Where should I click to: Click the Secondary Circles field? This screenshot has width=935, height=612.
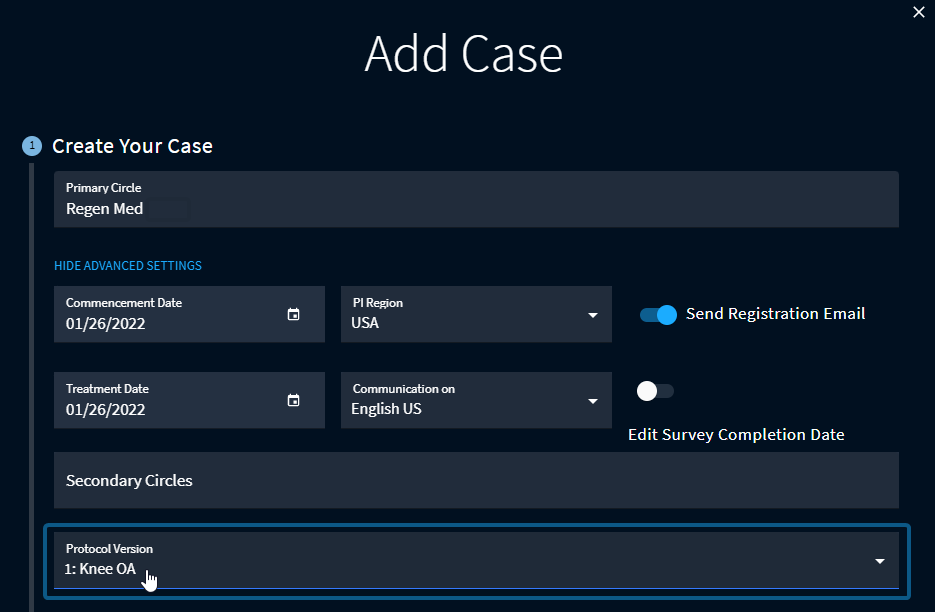pyautogui.click(x=476, y=480)
